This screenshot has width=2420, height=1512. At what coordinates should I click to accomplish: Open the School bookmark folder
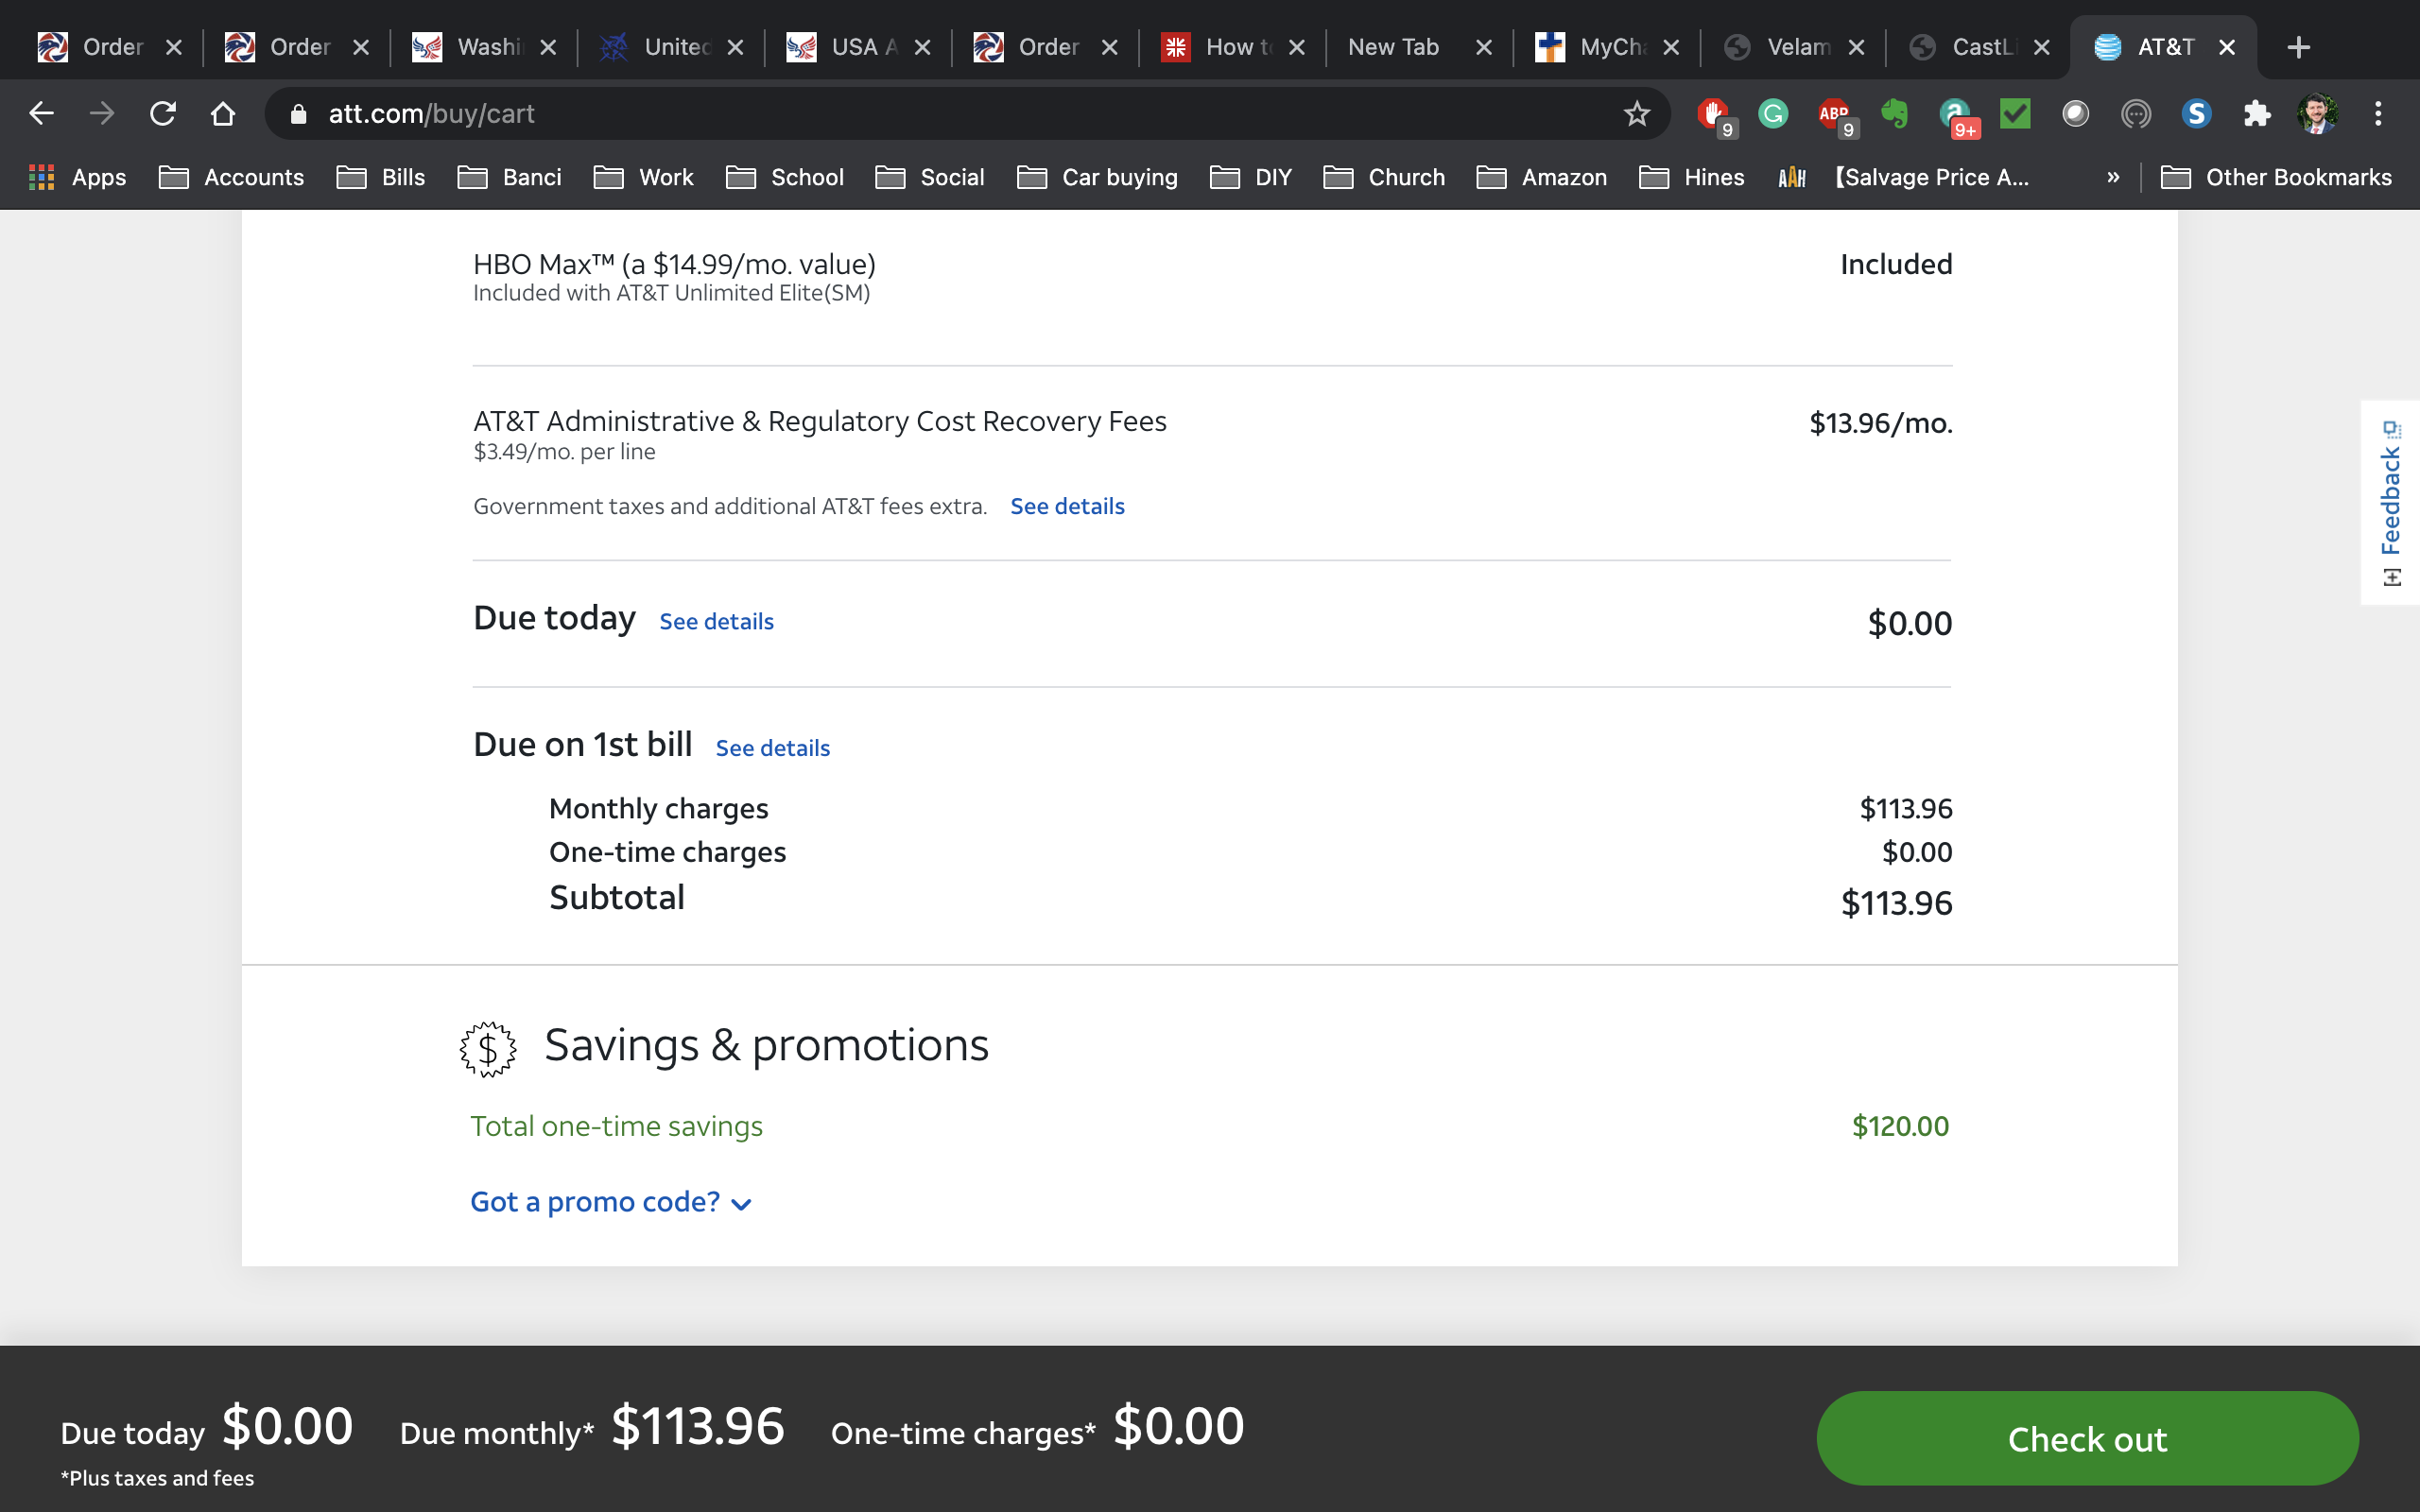coord(784,177)
